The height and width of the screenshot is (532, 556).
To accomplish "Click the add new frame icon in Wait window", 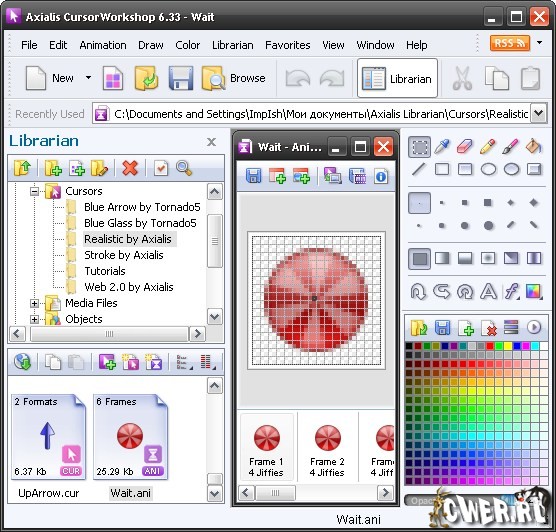I will point(277,176).
